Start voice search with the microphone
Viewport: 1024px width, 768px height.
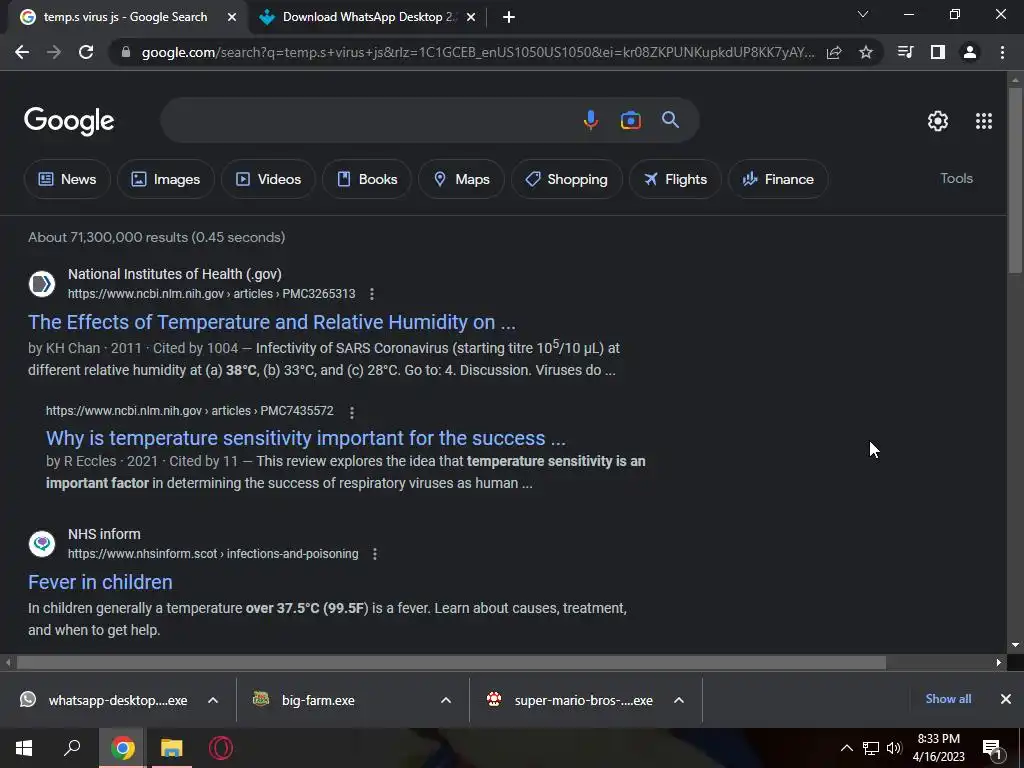pyautogui.click(x=590, y=120)
